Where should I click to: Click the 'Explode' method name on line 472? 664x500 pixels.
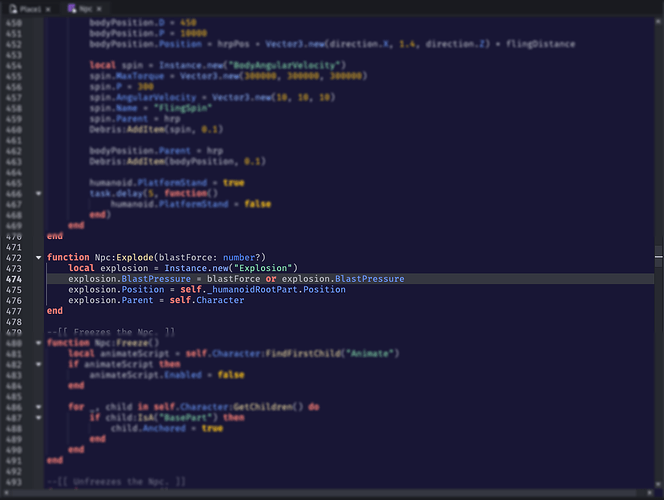tap(135, 257)
